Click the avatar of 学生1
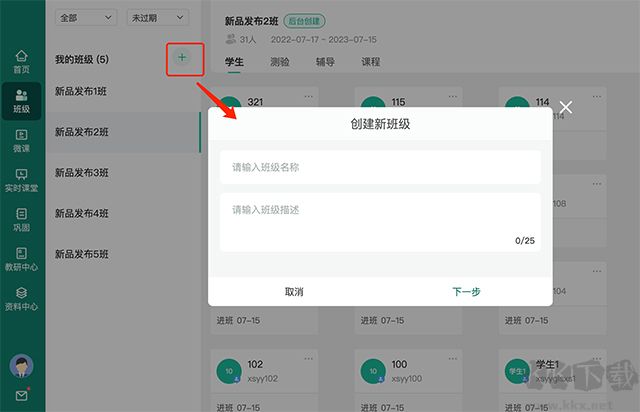Image resolution: width=640 pixels, height=412 pixels. [517, 371]
